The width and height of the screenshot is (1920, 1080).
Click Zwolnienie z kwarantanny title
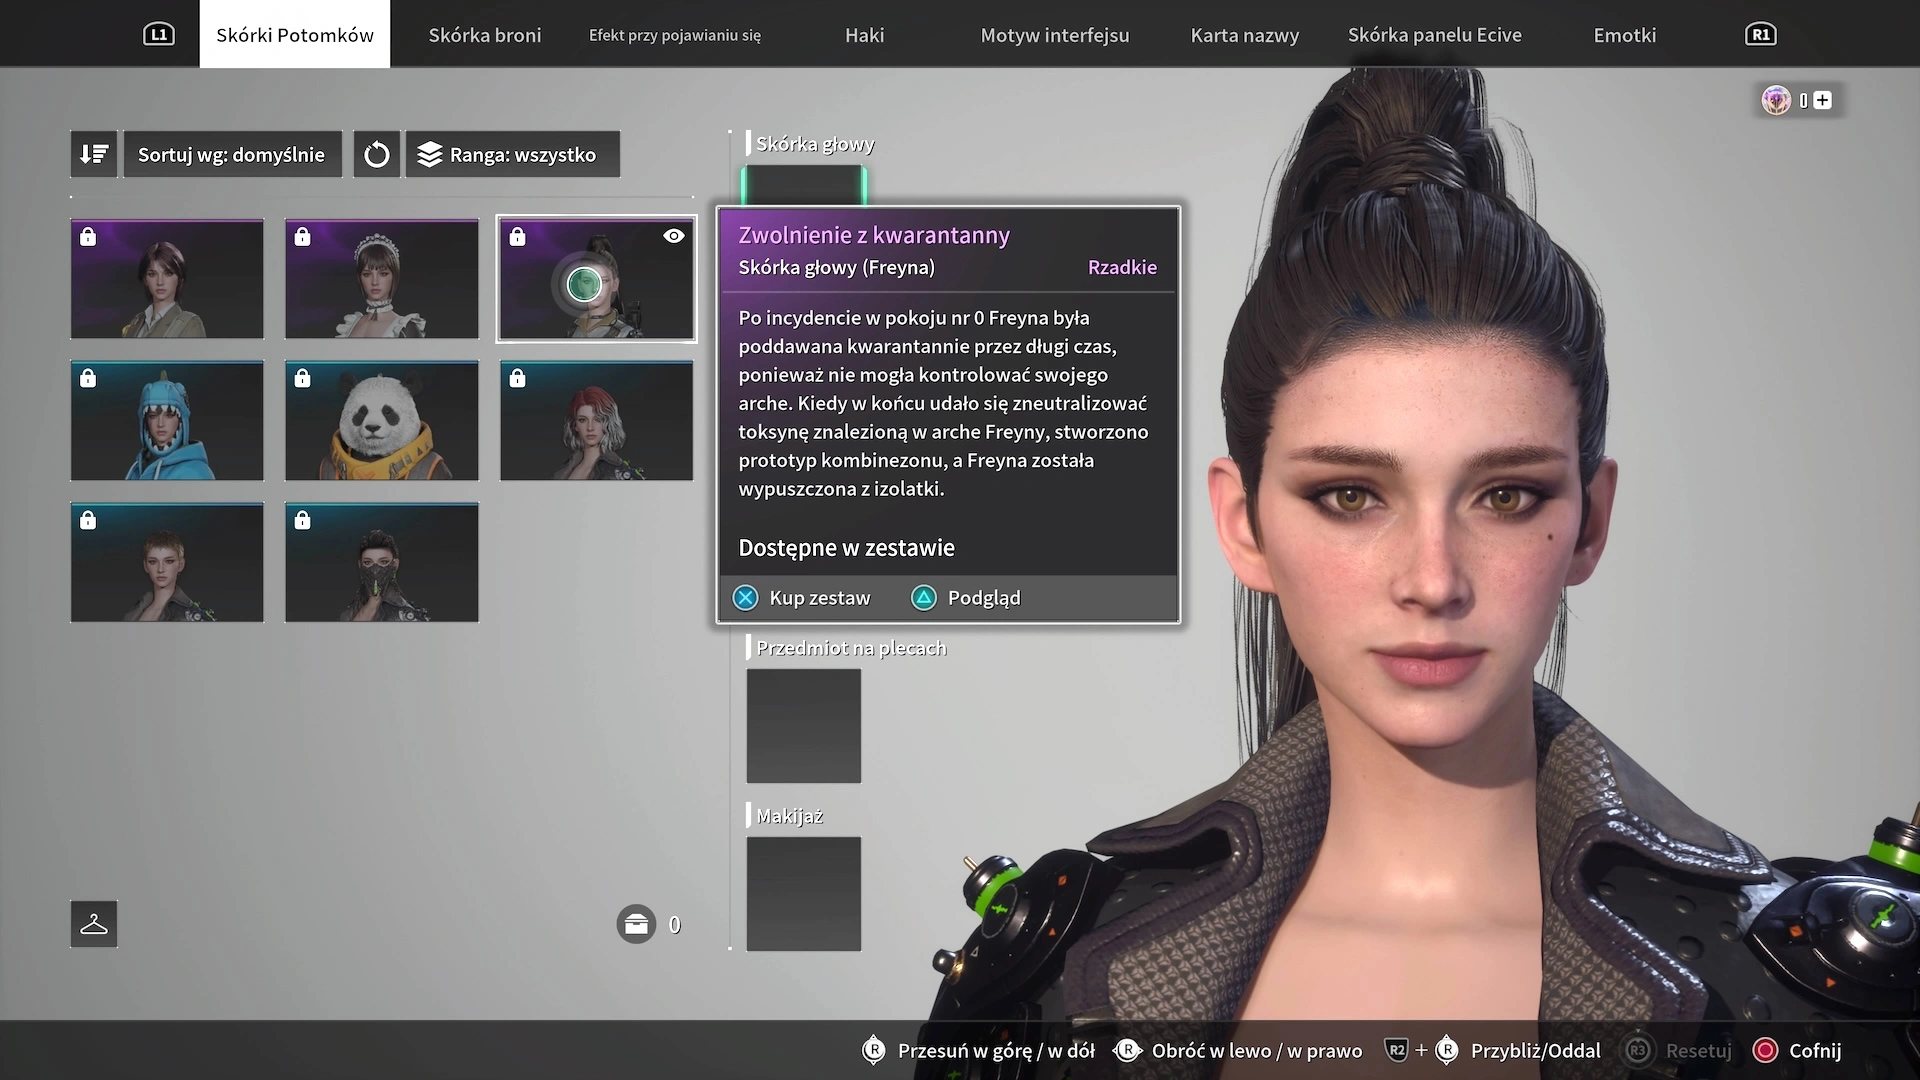pyautogui.click(x=874, y=235)
